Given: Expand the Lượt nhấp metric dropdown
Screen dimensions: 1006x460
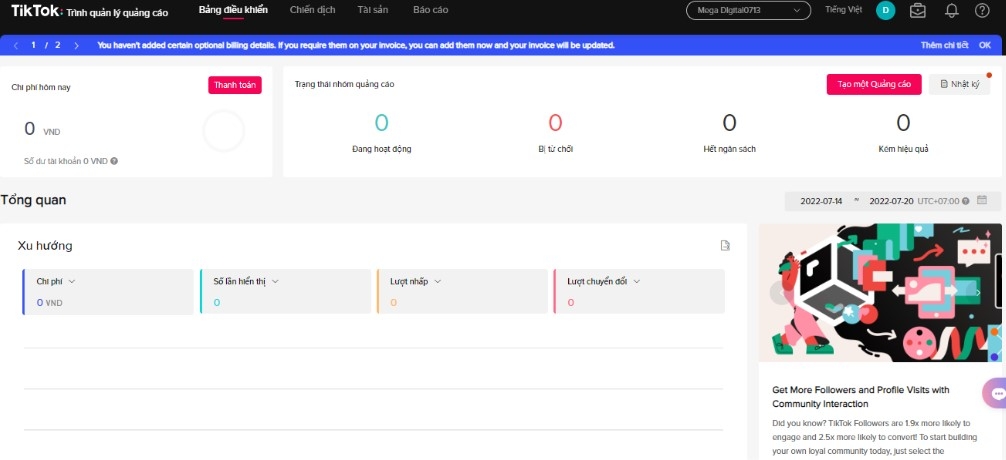Looking at the screenshot, I should tap(438, 281).
